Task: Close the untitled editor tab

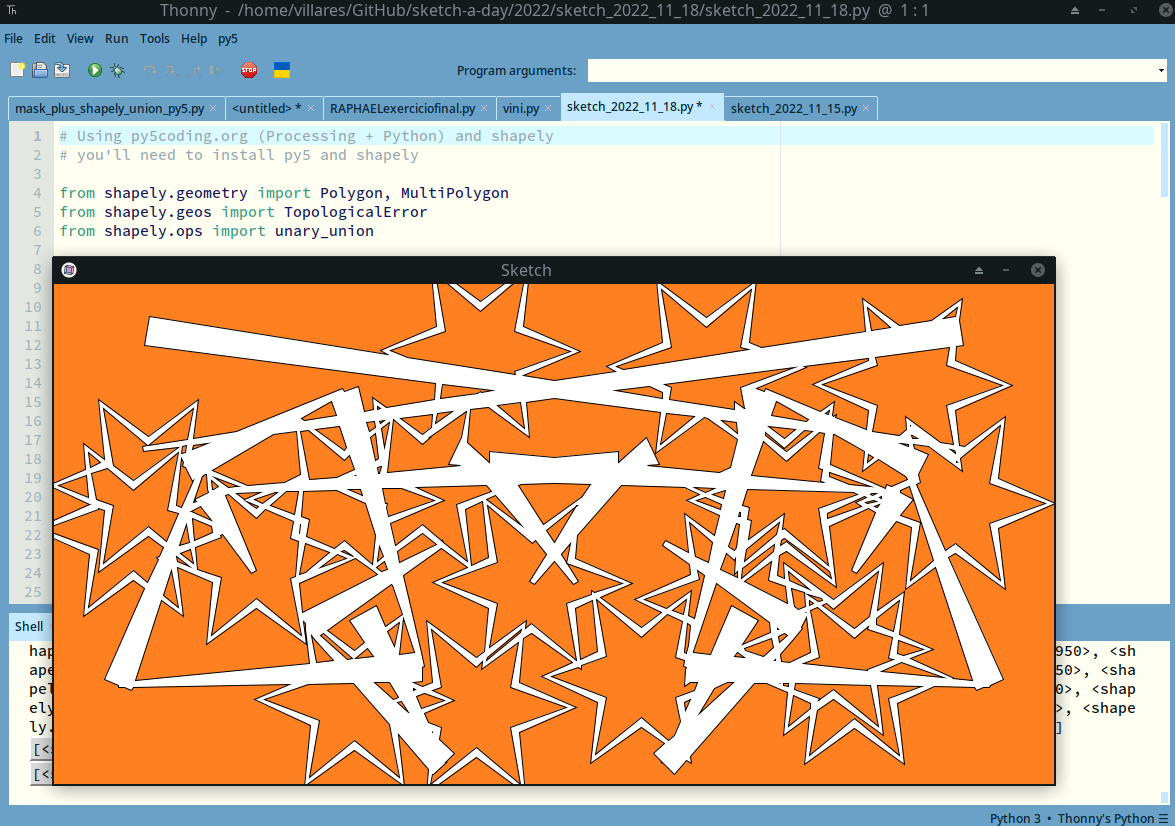Action: coord(311,108)
